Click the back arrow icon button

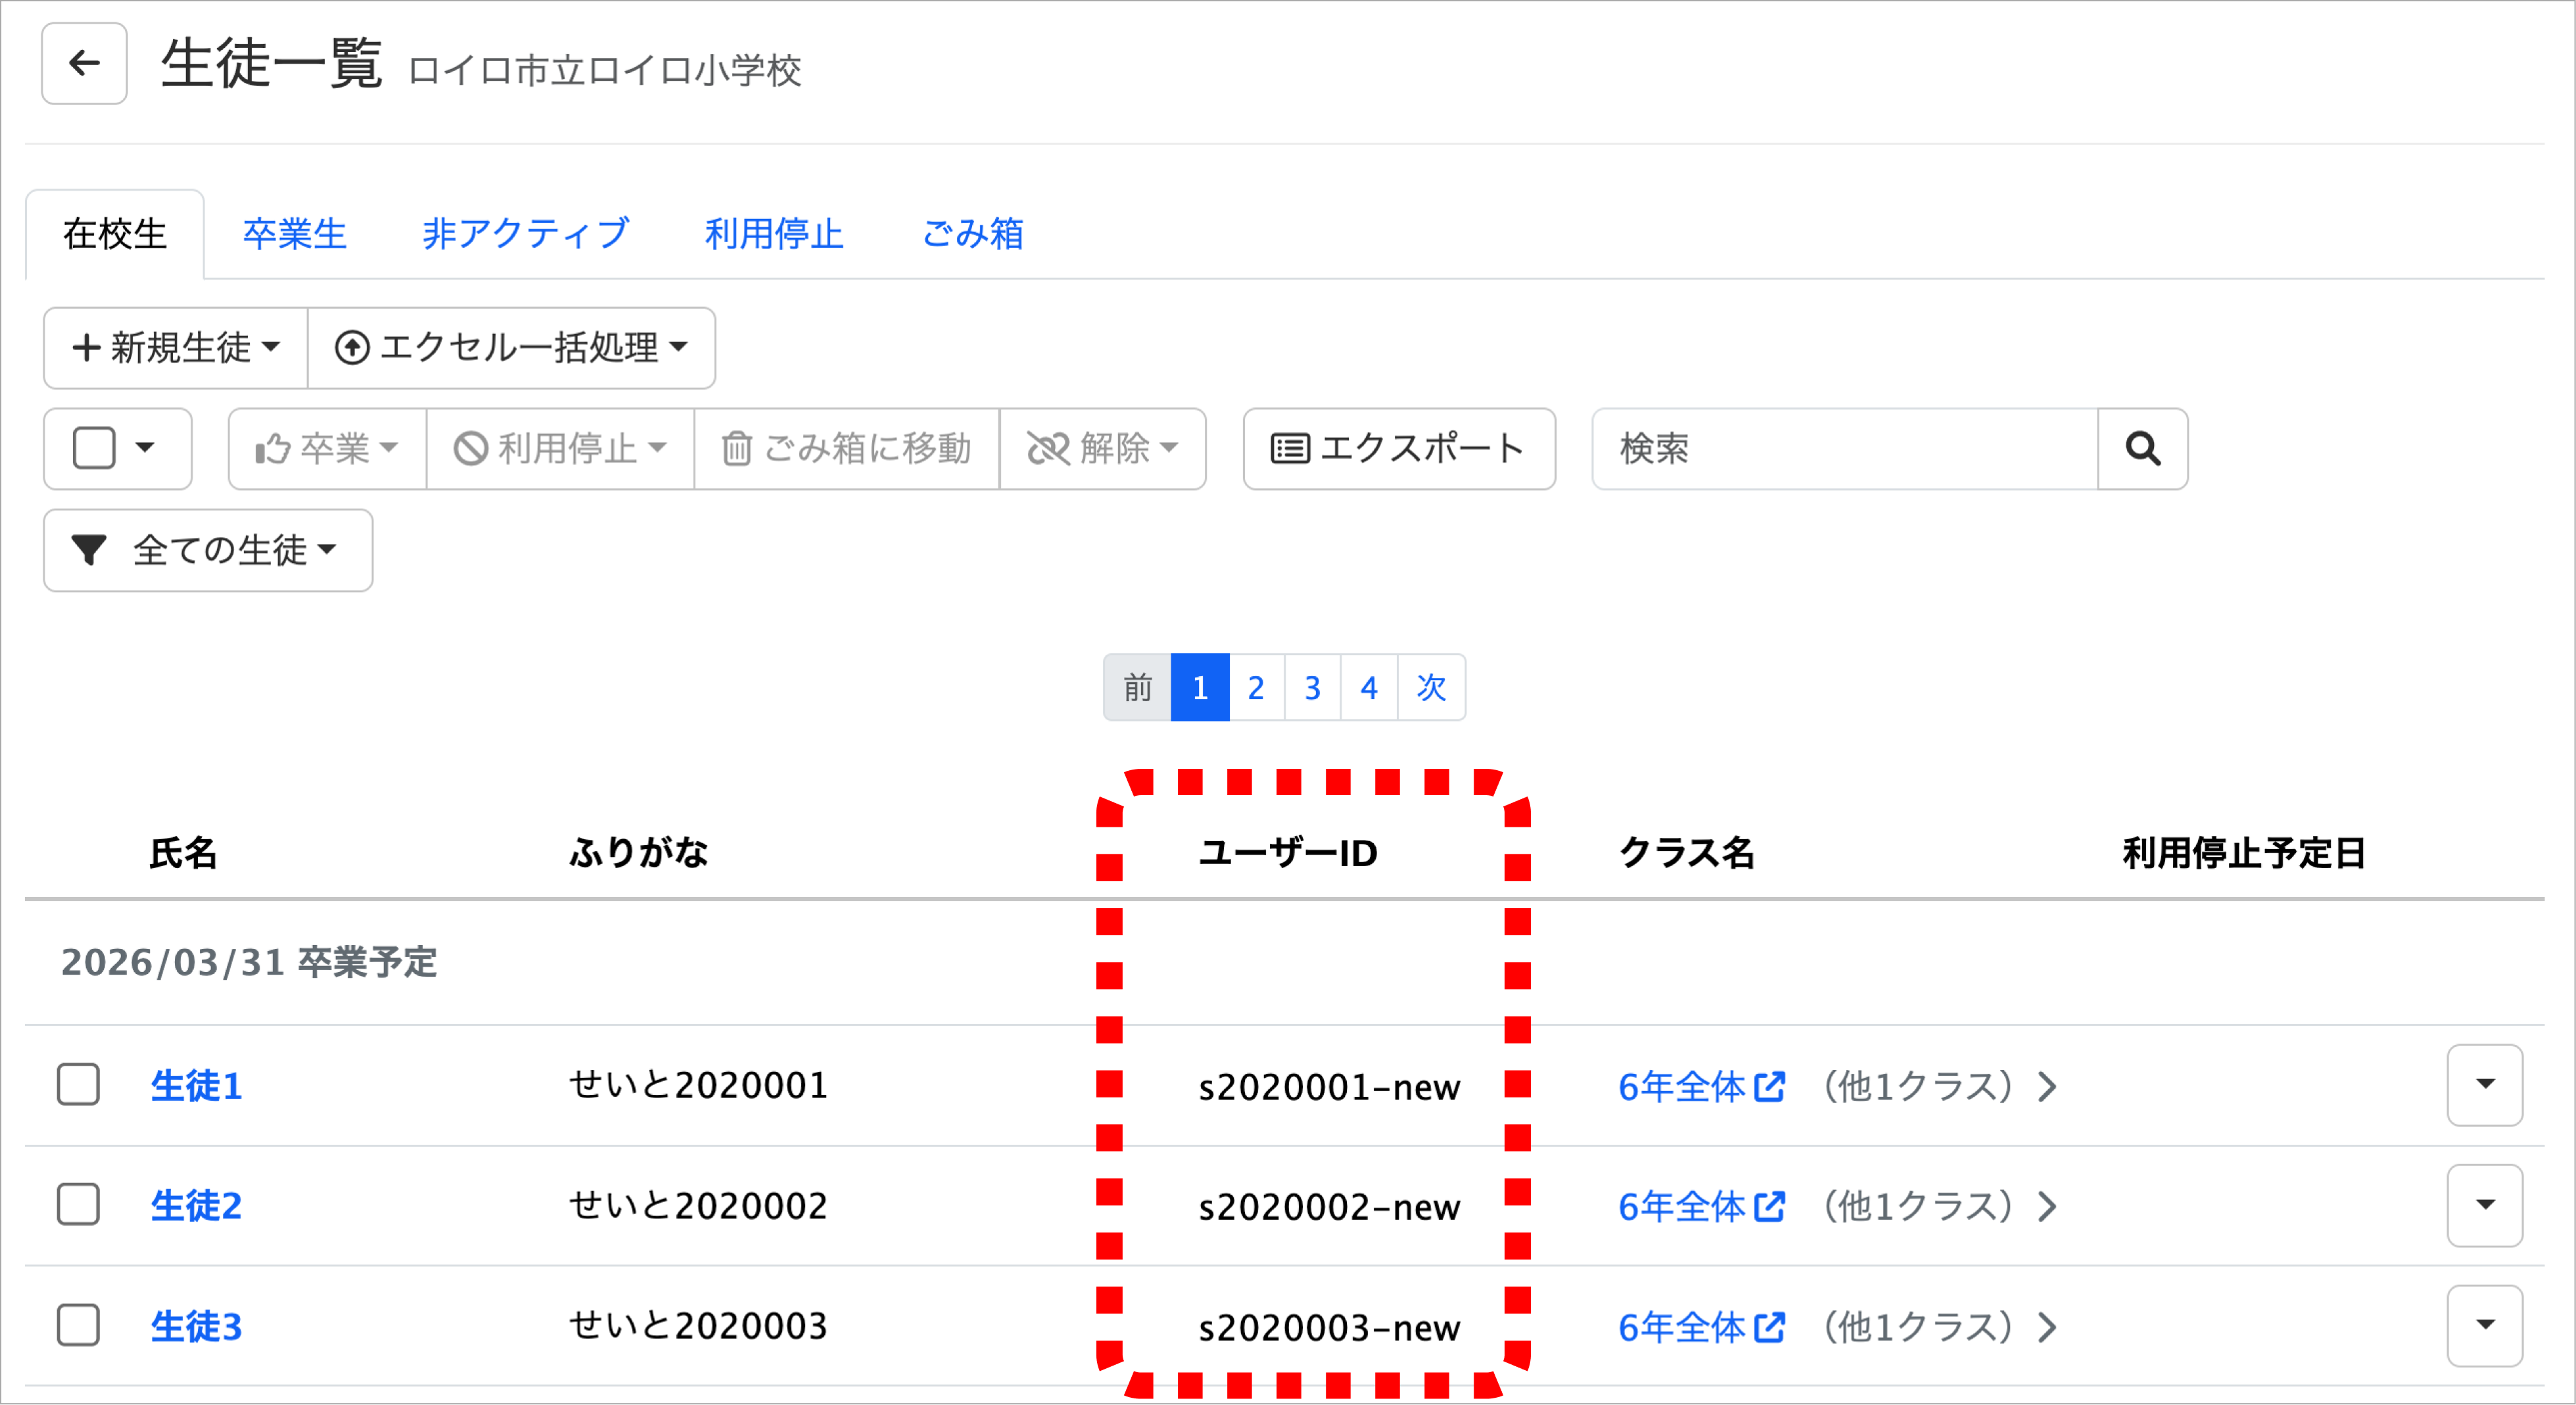[84, 64]
